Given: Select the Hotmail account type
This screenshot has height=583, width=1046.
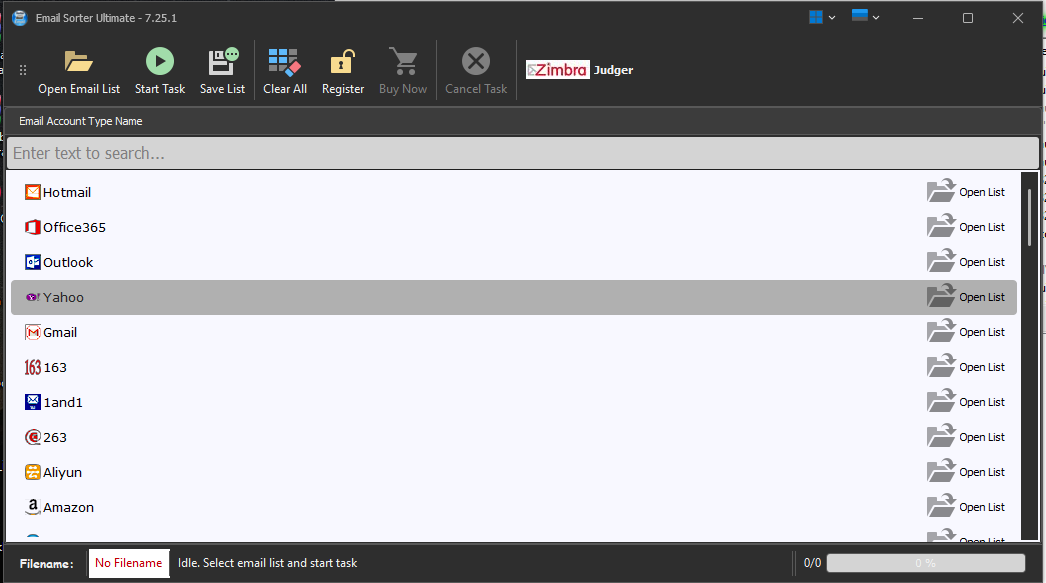Looking at the screenshot, I should (67, 192).
